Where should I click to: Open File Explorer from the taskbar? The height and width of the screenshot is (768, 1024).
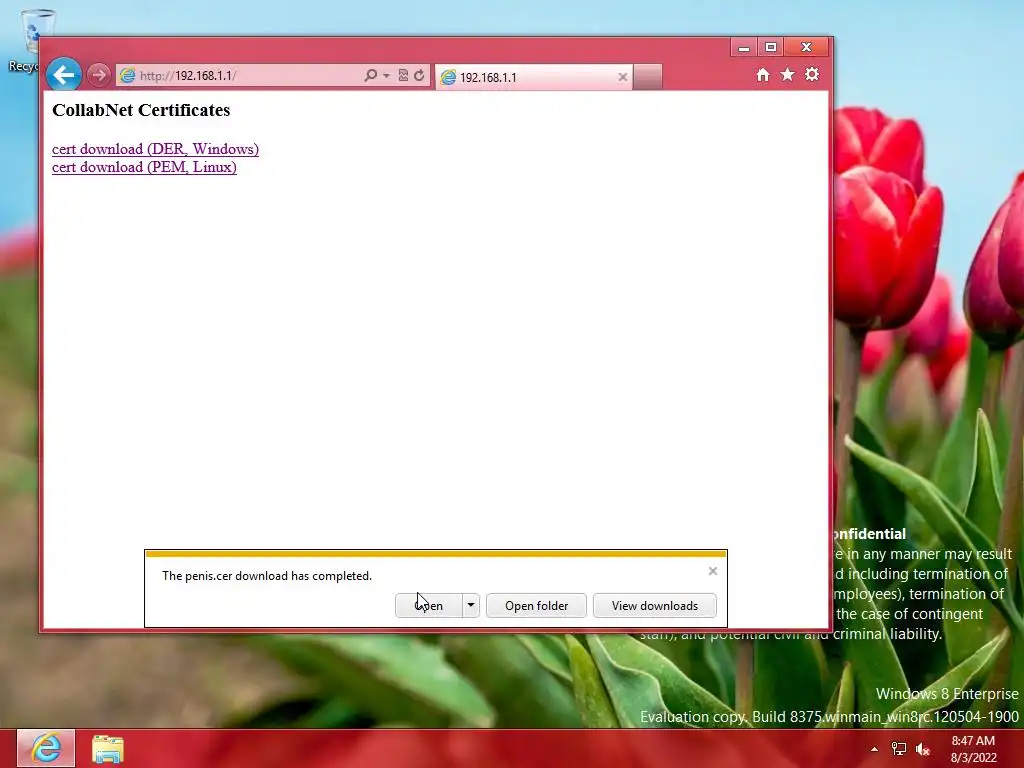[108, 749]
